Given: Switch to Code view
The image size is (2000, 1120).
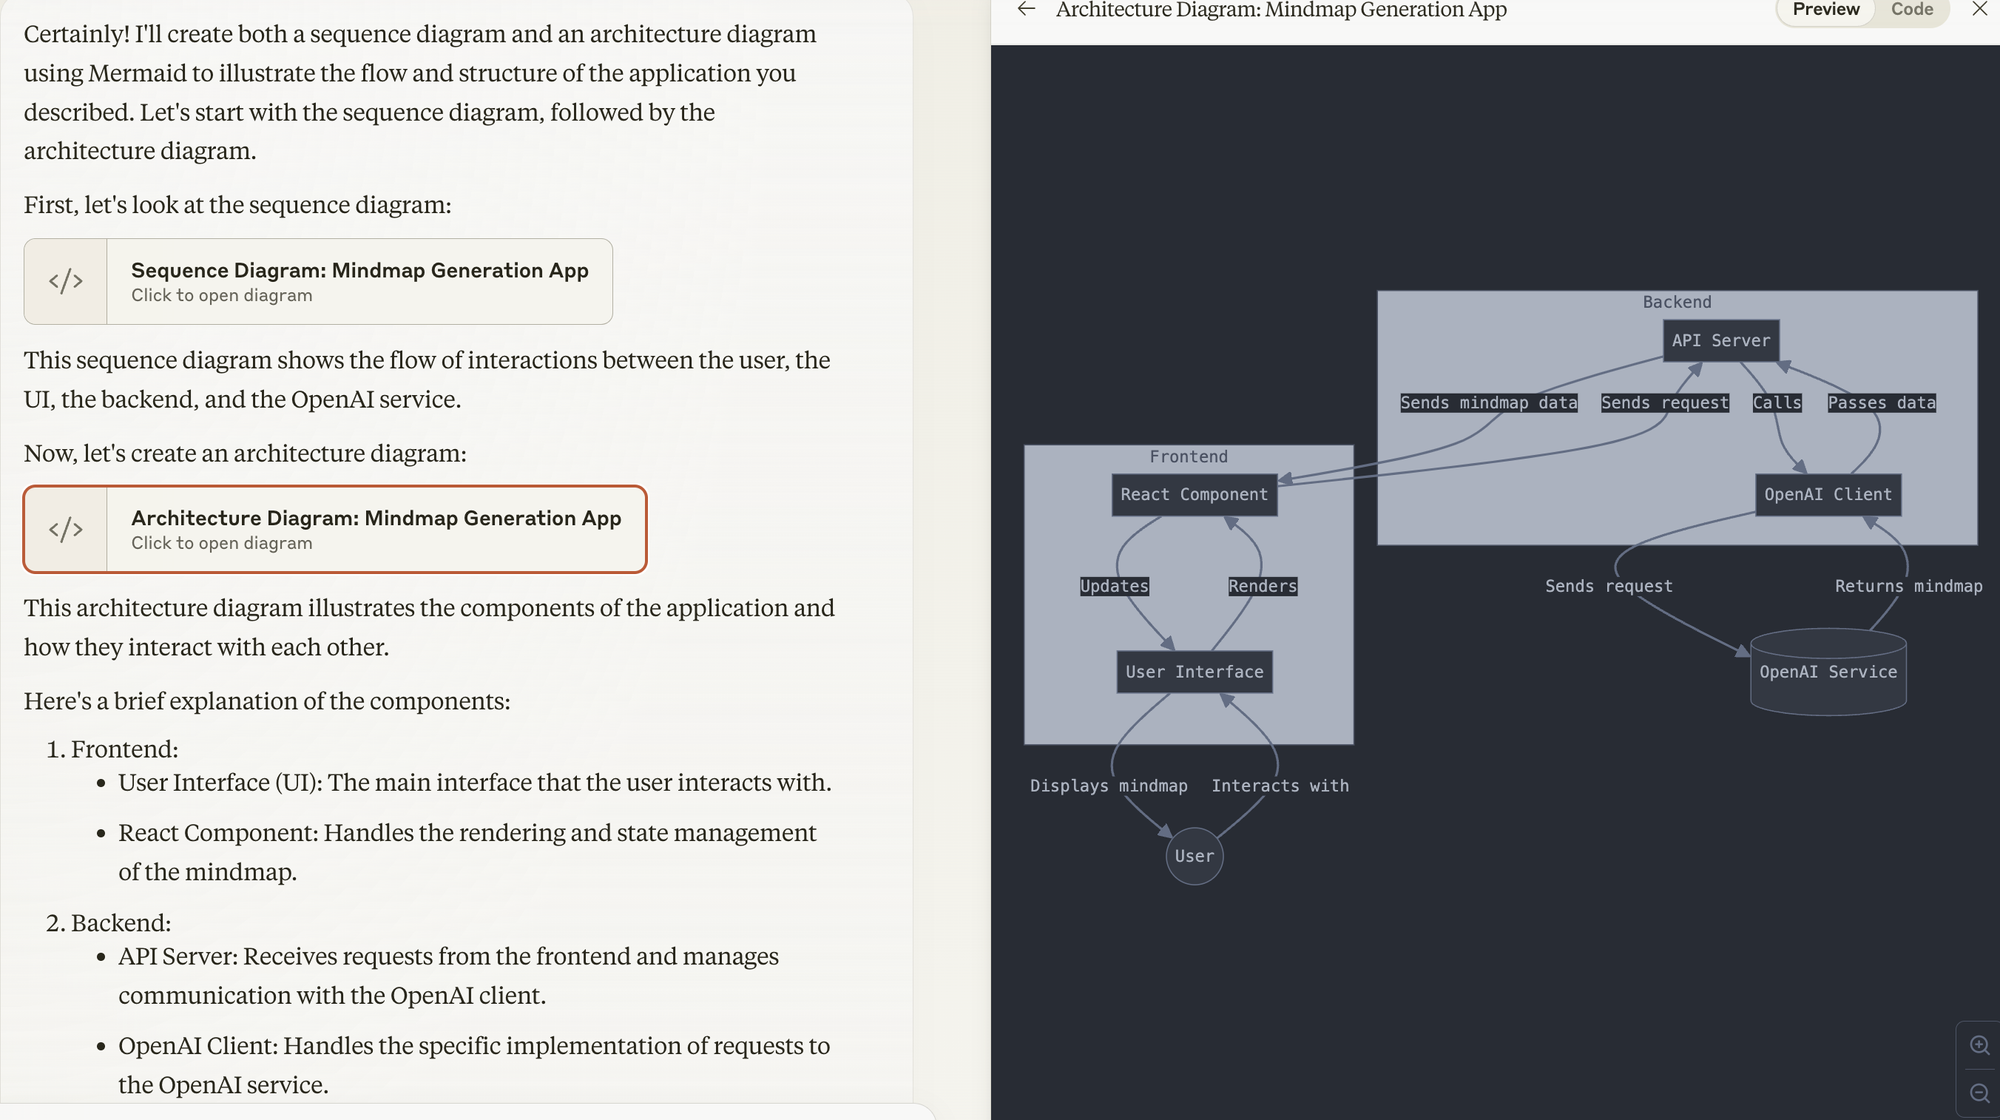Looking at the screenshot, I should [x=1911, y=10].
